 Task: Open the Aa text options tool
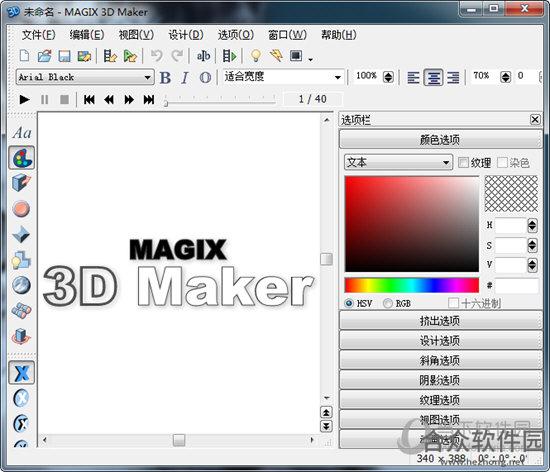[22, 133]
